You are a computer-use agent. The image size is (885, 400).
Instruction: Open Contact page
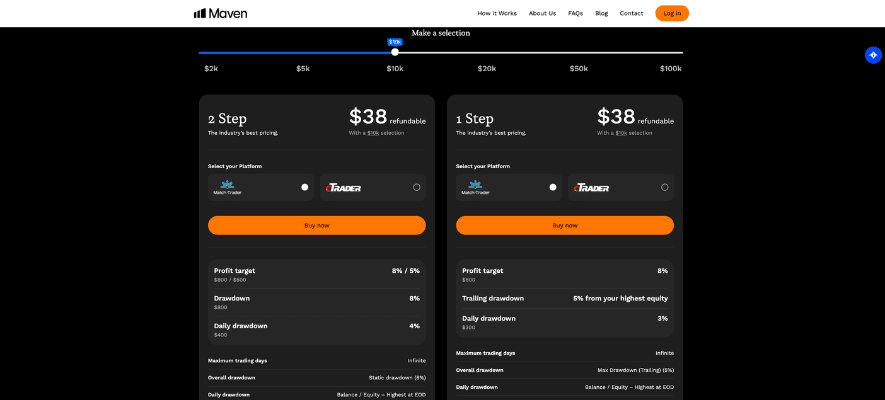click(631, 14)
